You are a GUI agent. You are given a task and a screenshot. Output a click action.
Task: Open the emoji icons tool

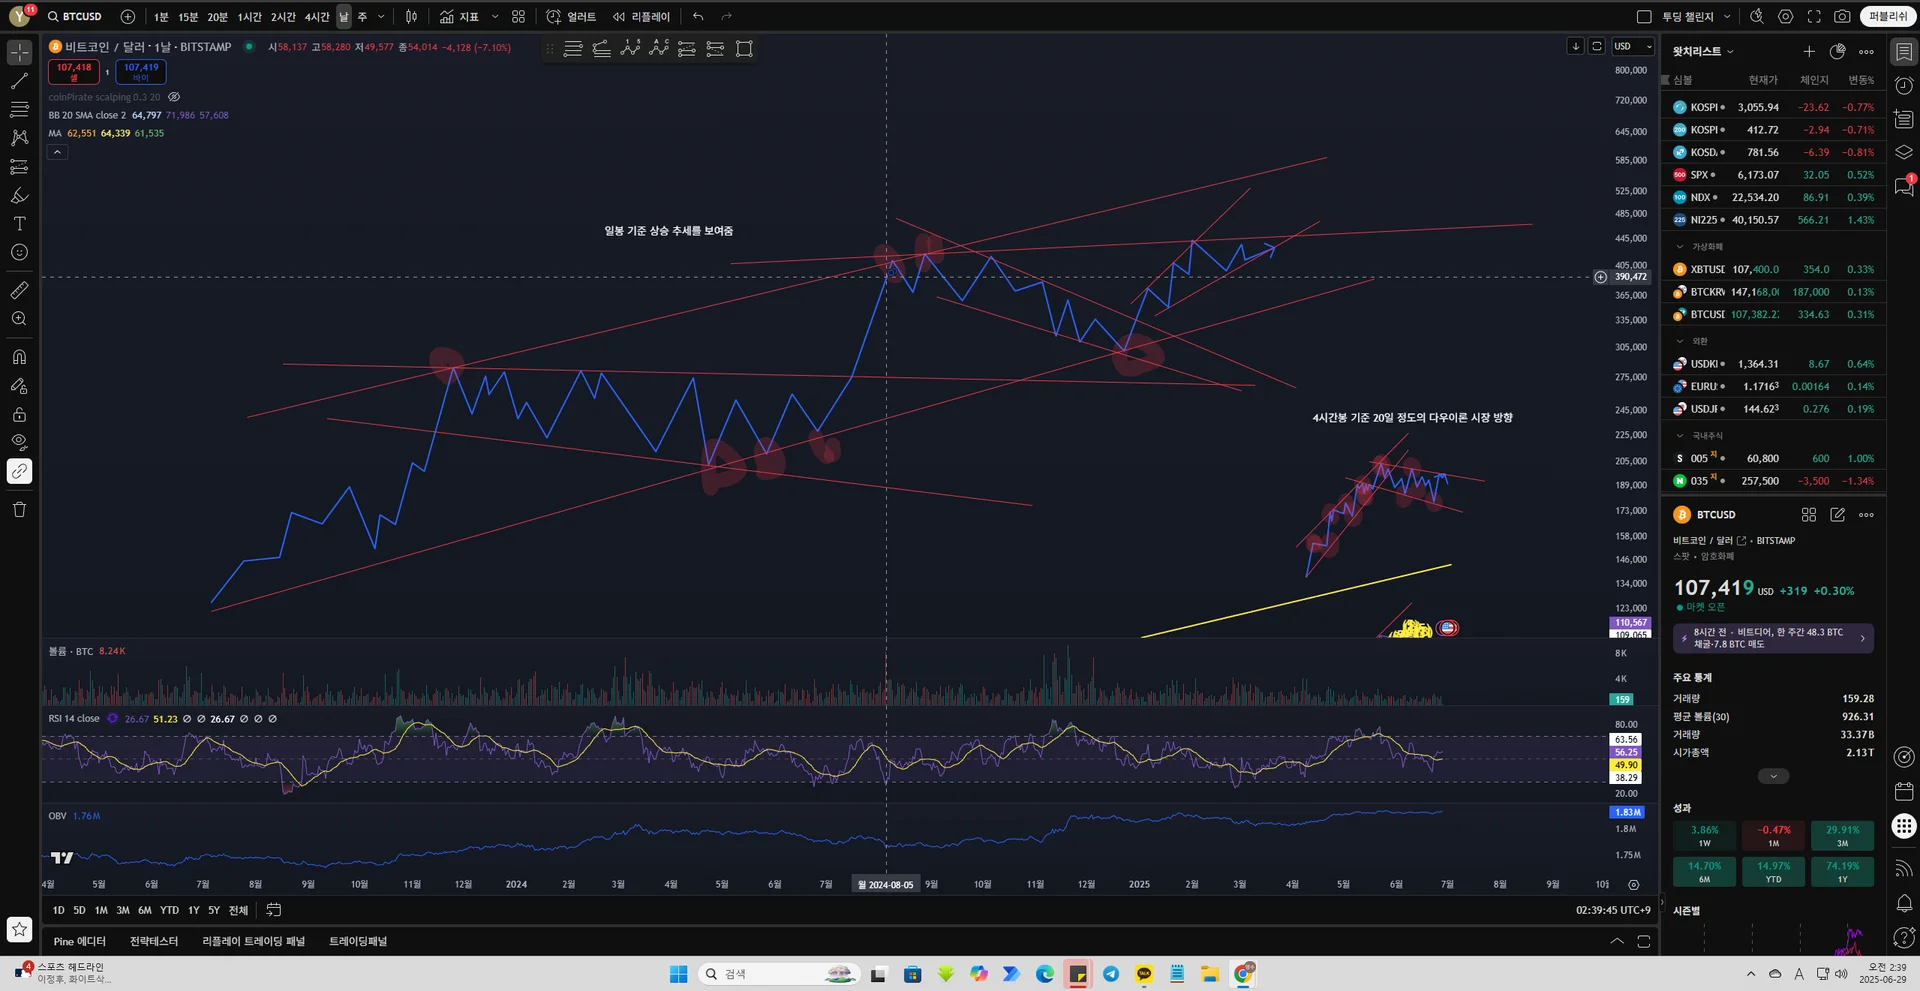(x=19, y=253)
